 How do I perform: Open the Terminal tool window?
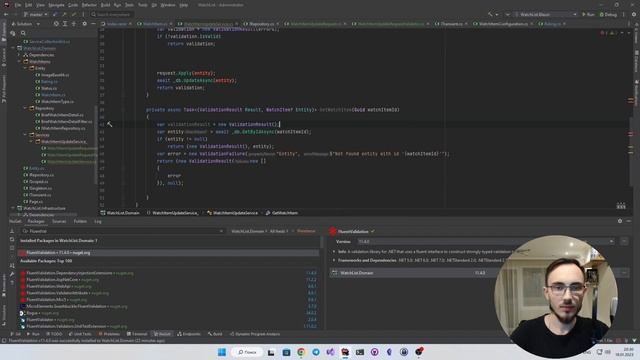click(x=137, y=334)
